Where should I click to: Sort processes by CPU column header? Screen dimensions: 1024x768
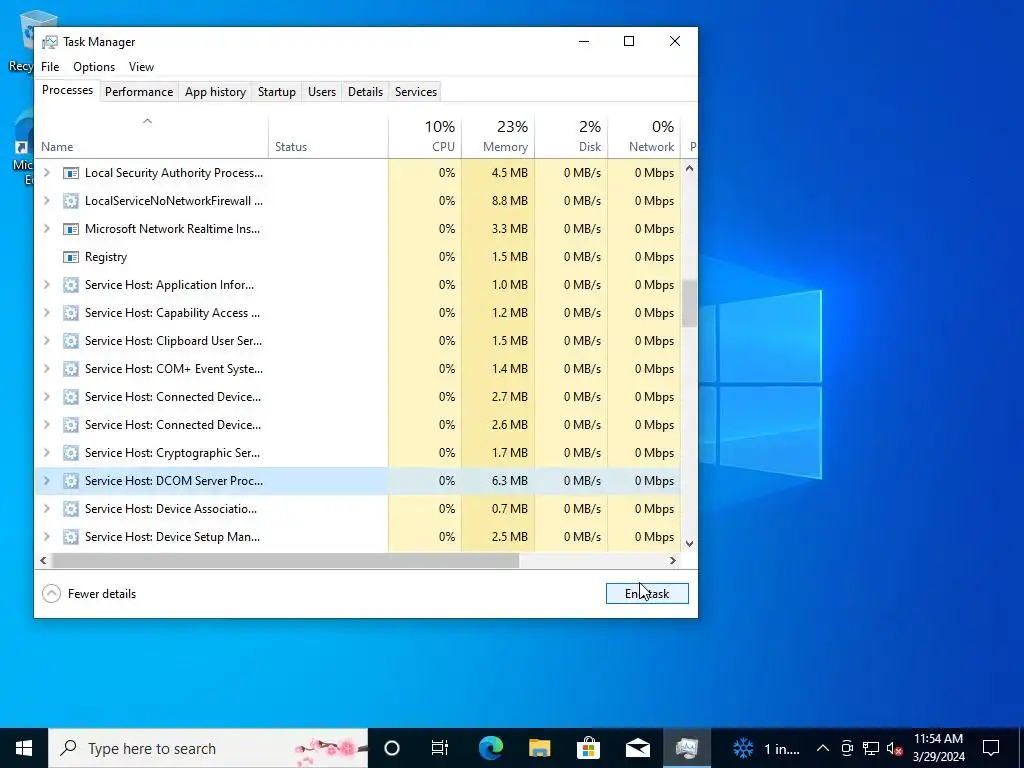(x=425, y=137)
